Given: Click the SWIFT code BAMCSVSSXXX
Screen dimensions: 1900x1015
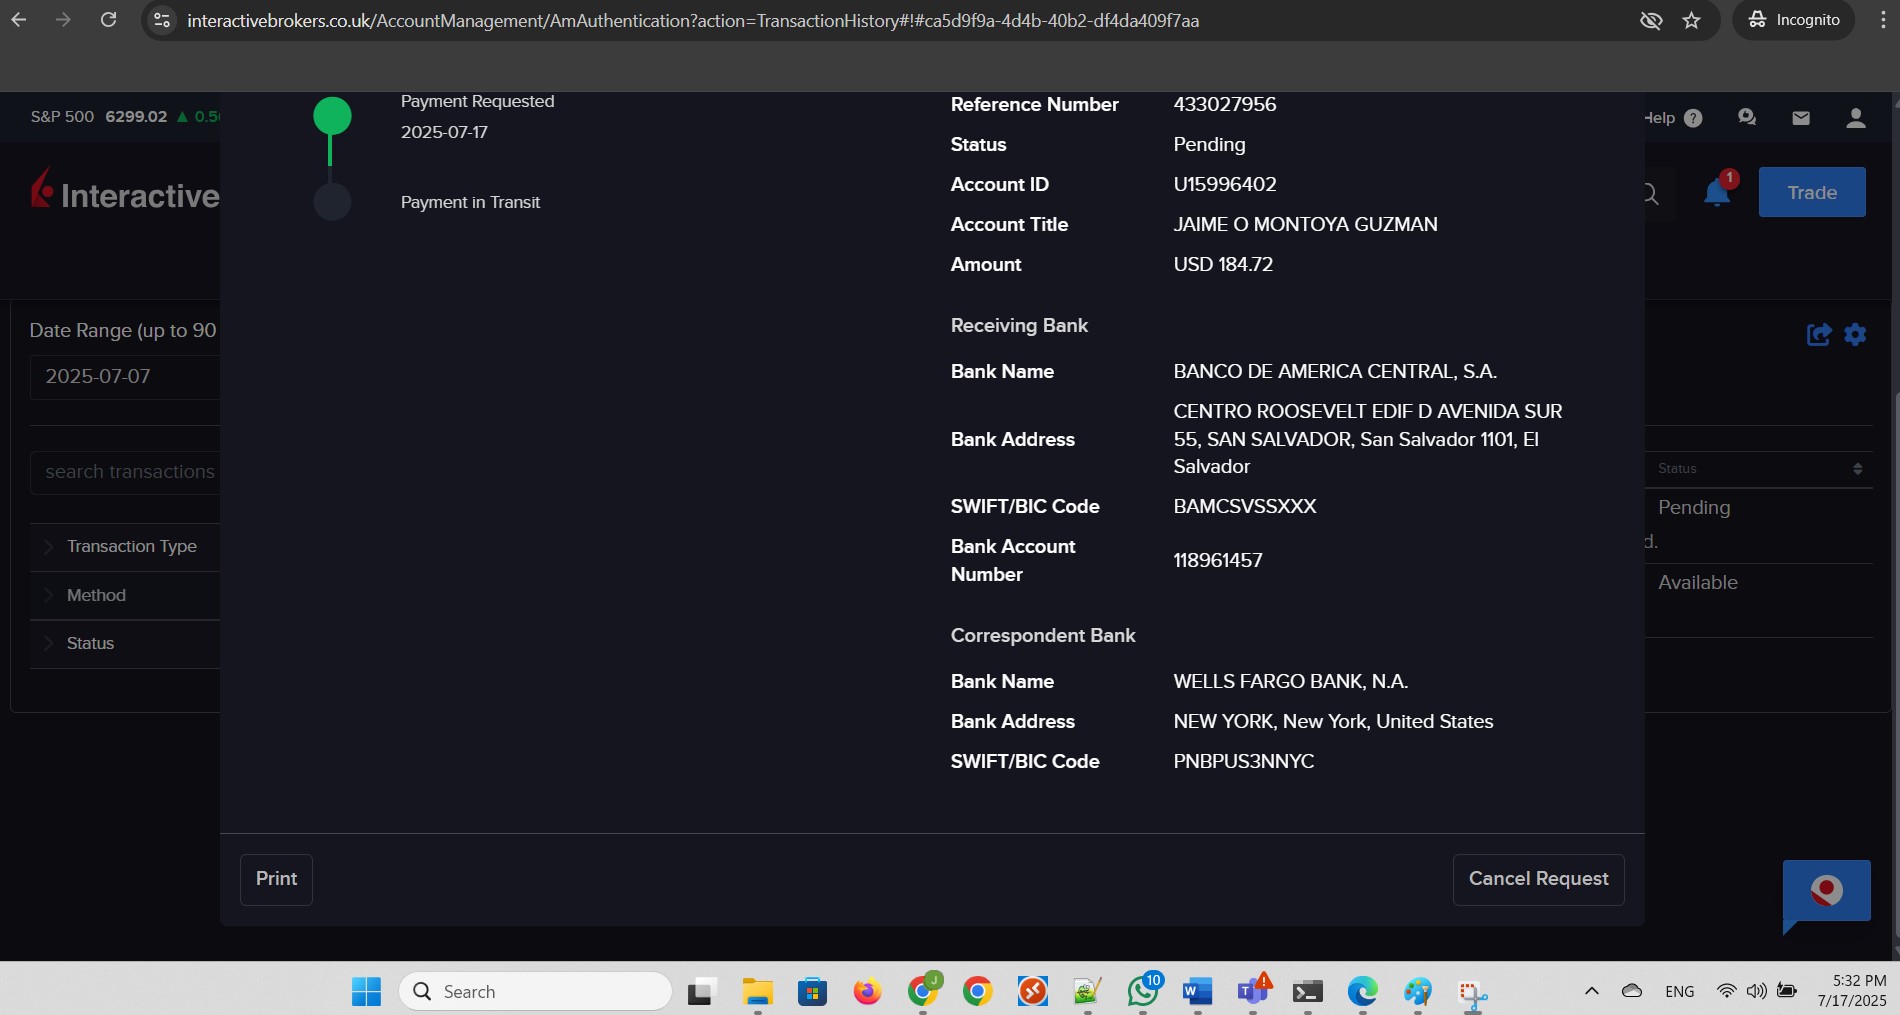Looking at the screenshot, I should (x=1245, y=506).
